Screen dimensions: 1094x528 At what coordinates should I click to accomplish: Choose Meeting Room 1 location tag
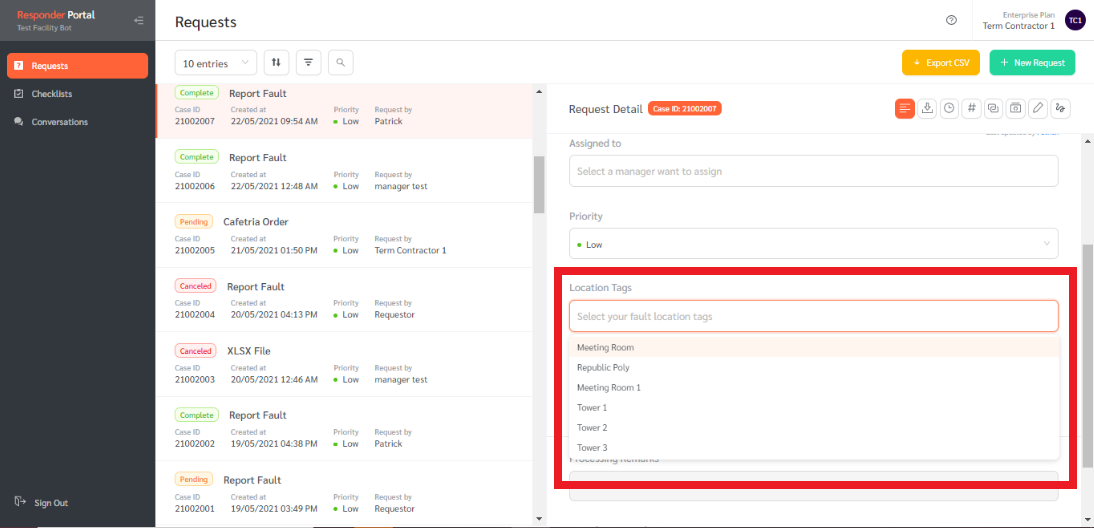[814, 387]
